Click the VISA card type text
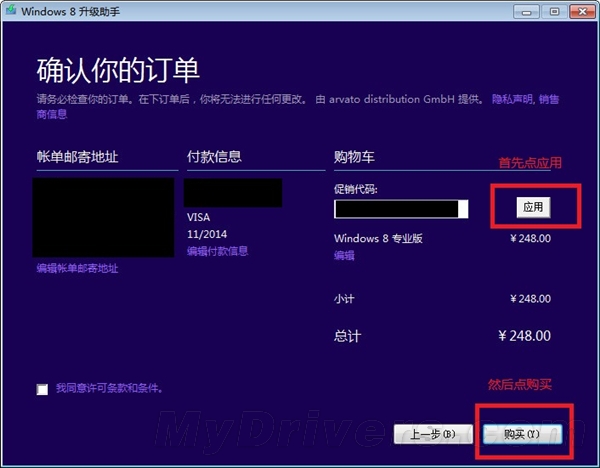Screen dimensions: 600x468 [x=198, y=217]
